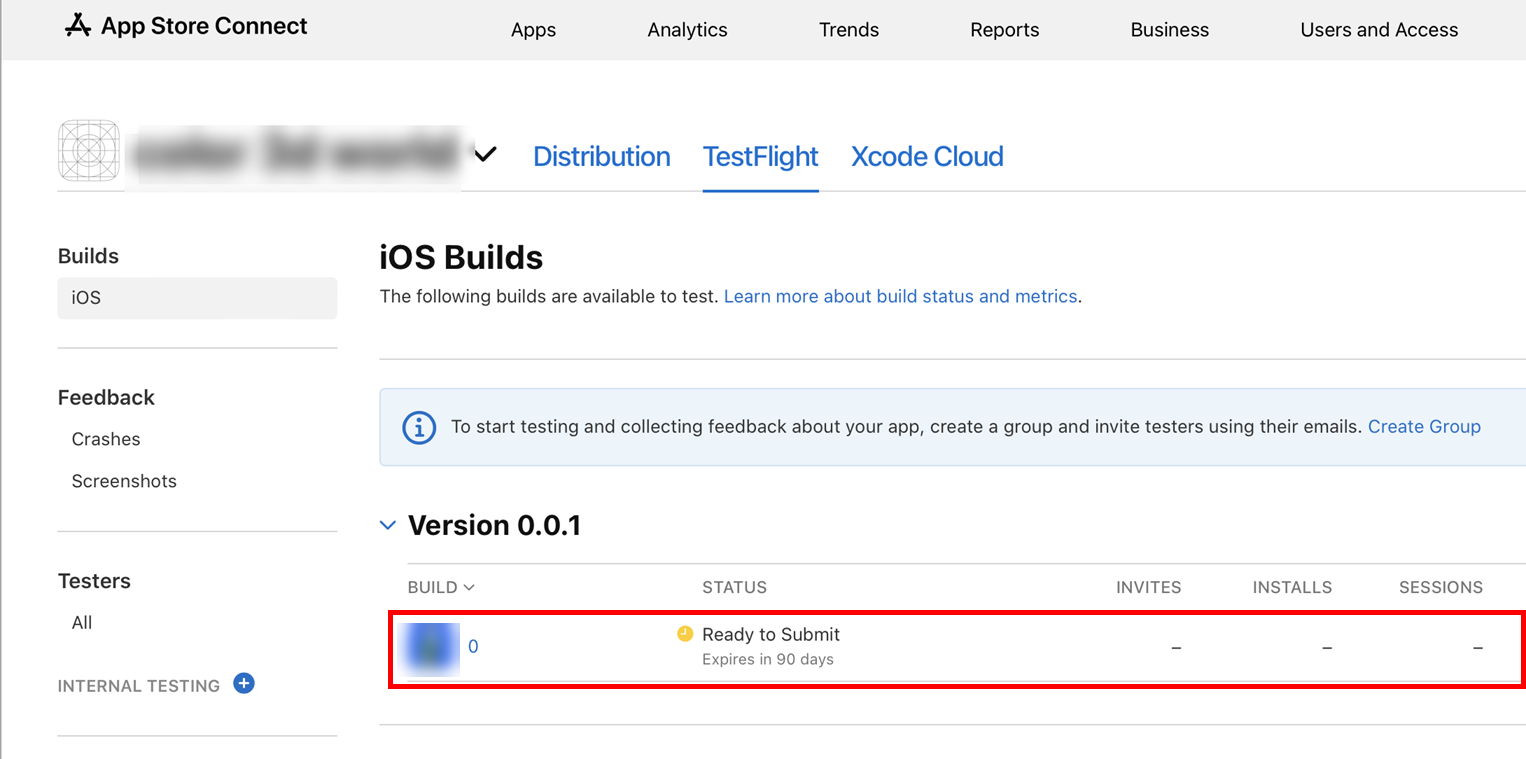Add an internal testing group with plus icon
This screenshot has width=1526, height=759.
[244, 684]
